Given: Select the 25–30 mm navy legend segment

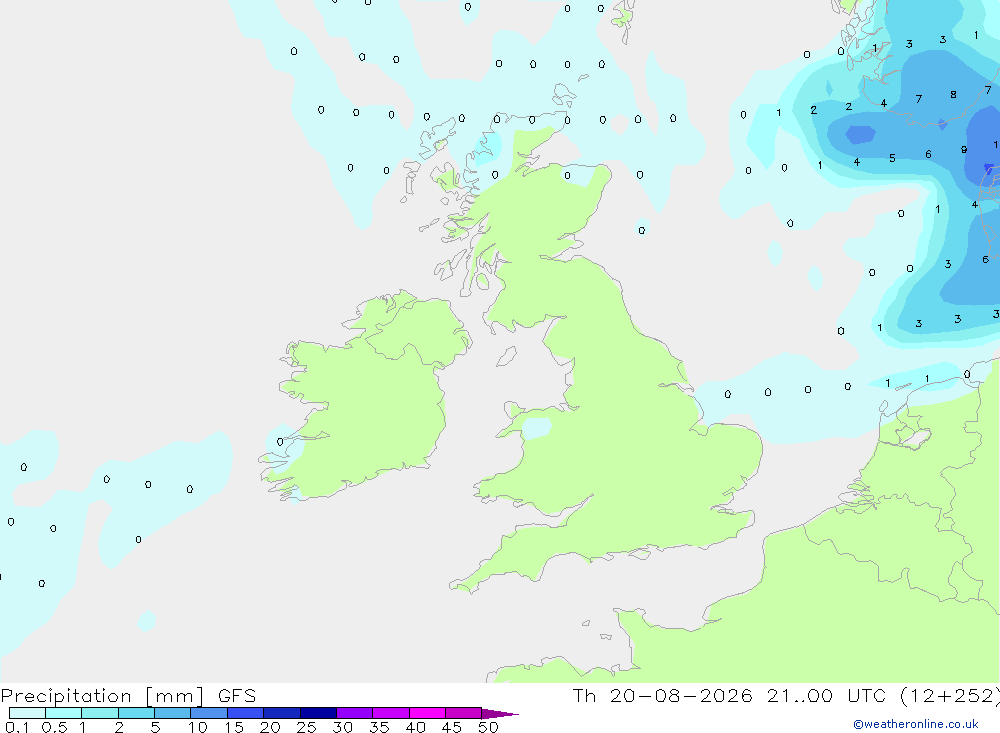Looking at the screenshot, I should point(318,713).
